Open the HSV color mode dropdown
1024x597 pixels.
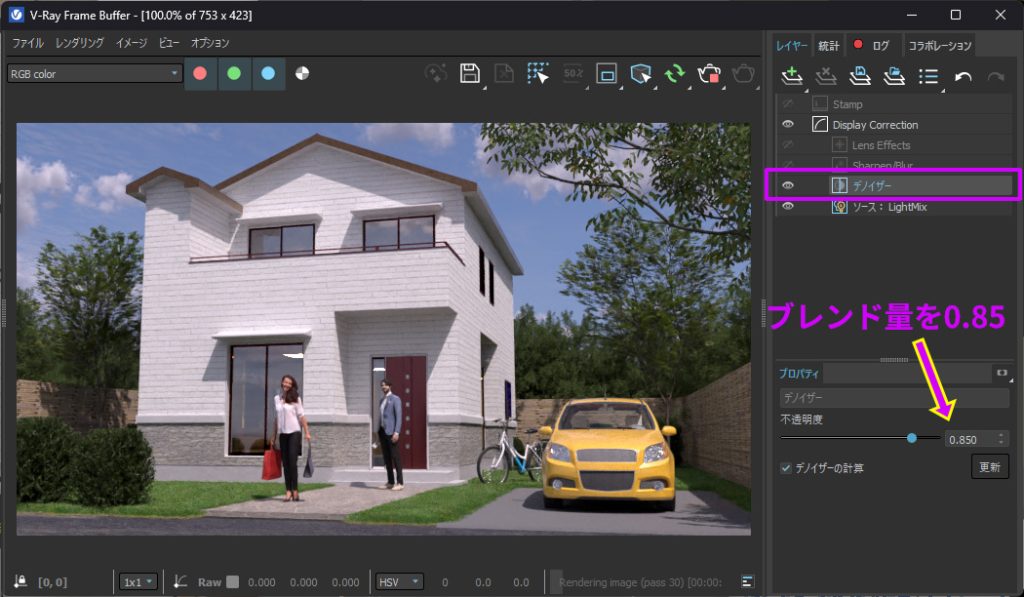click(399, 581)
